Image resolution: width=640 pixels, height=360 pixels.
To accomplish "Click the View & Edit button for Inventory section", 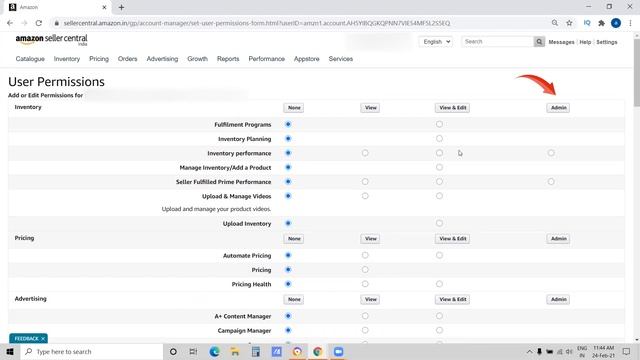I will [453, 108].
